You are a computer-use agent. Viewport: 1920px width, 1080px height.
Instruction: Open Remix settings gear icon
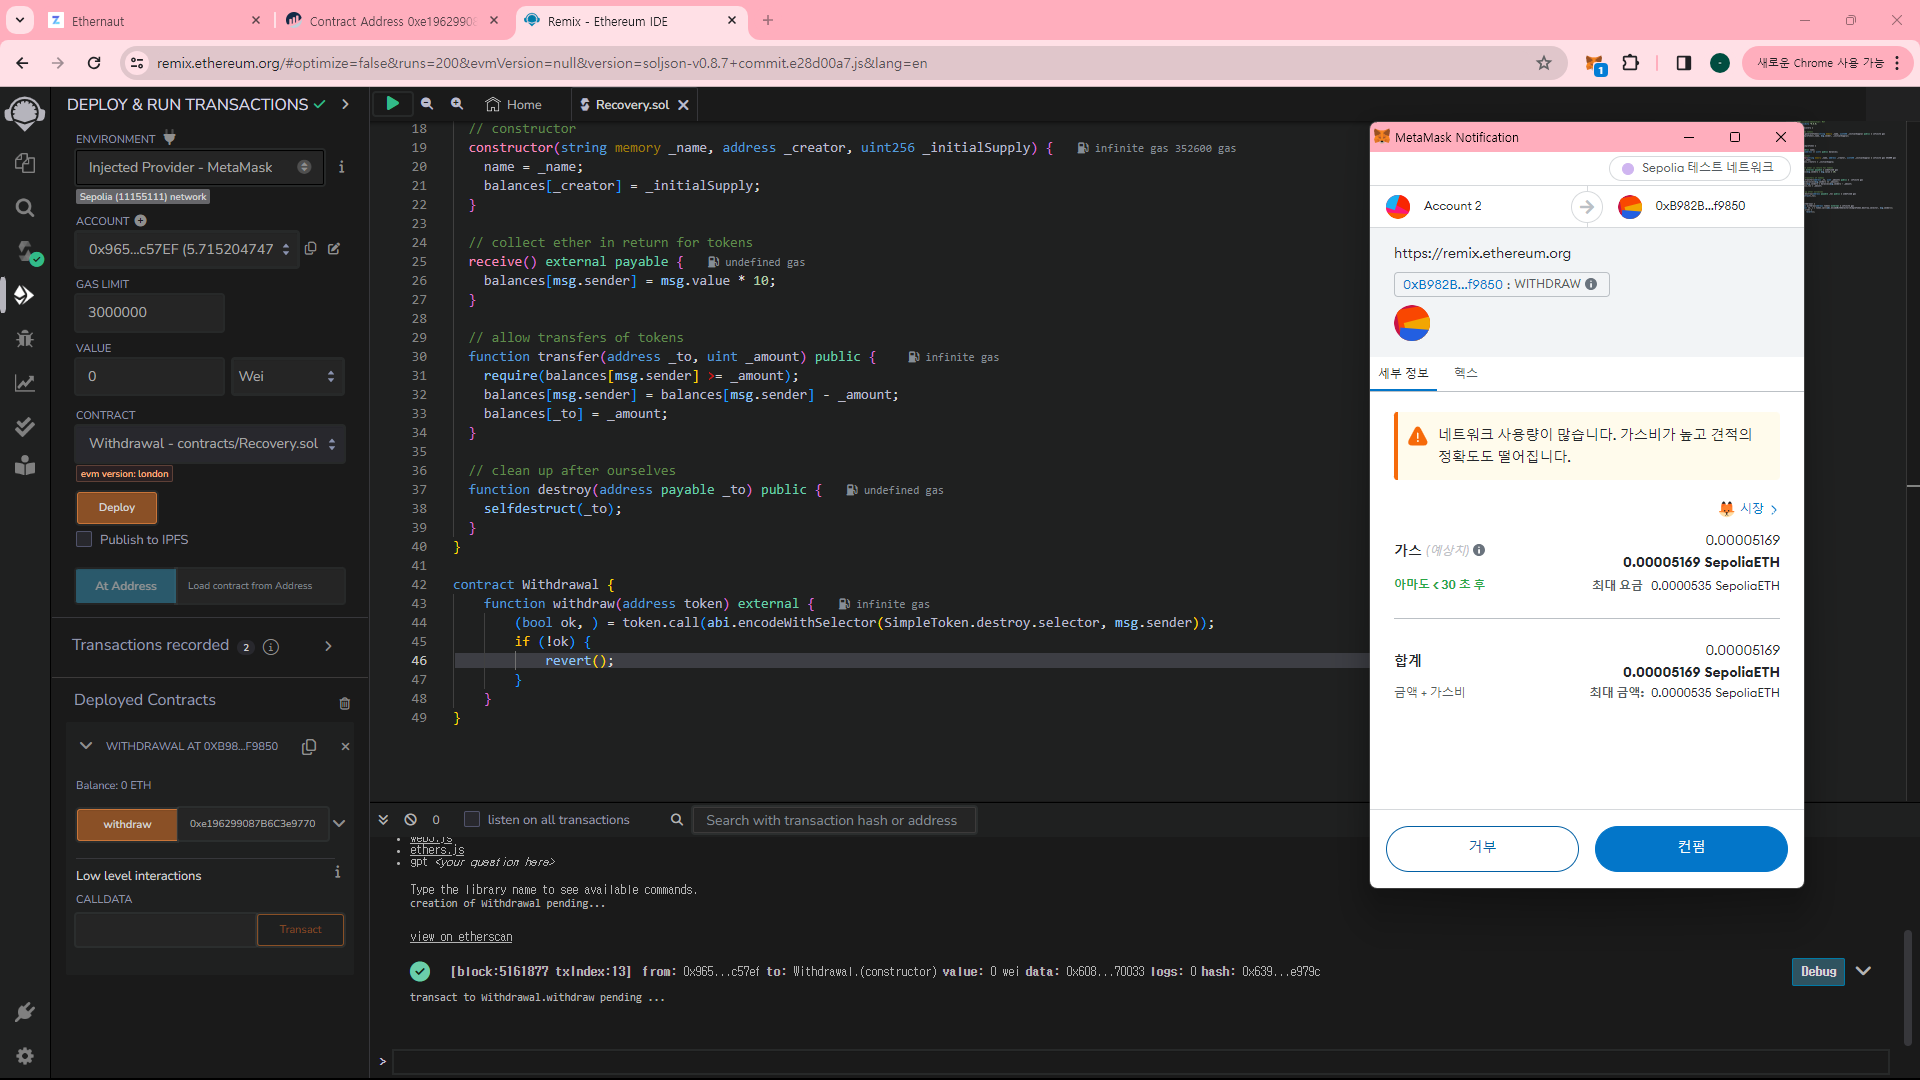(25, 1056)
